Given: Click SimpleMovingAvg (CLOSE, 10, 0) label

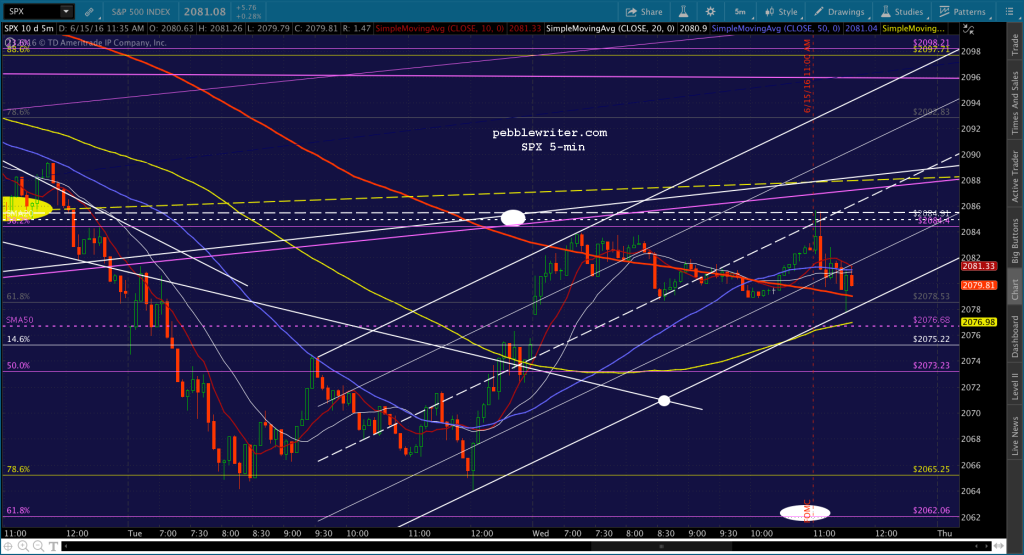Looking at the screenshot, I should (x=441, y=29).
